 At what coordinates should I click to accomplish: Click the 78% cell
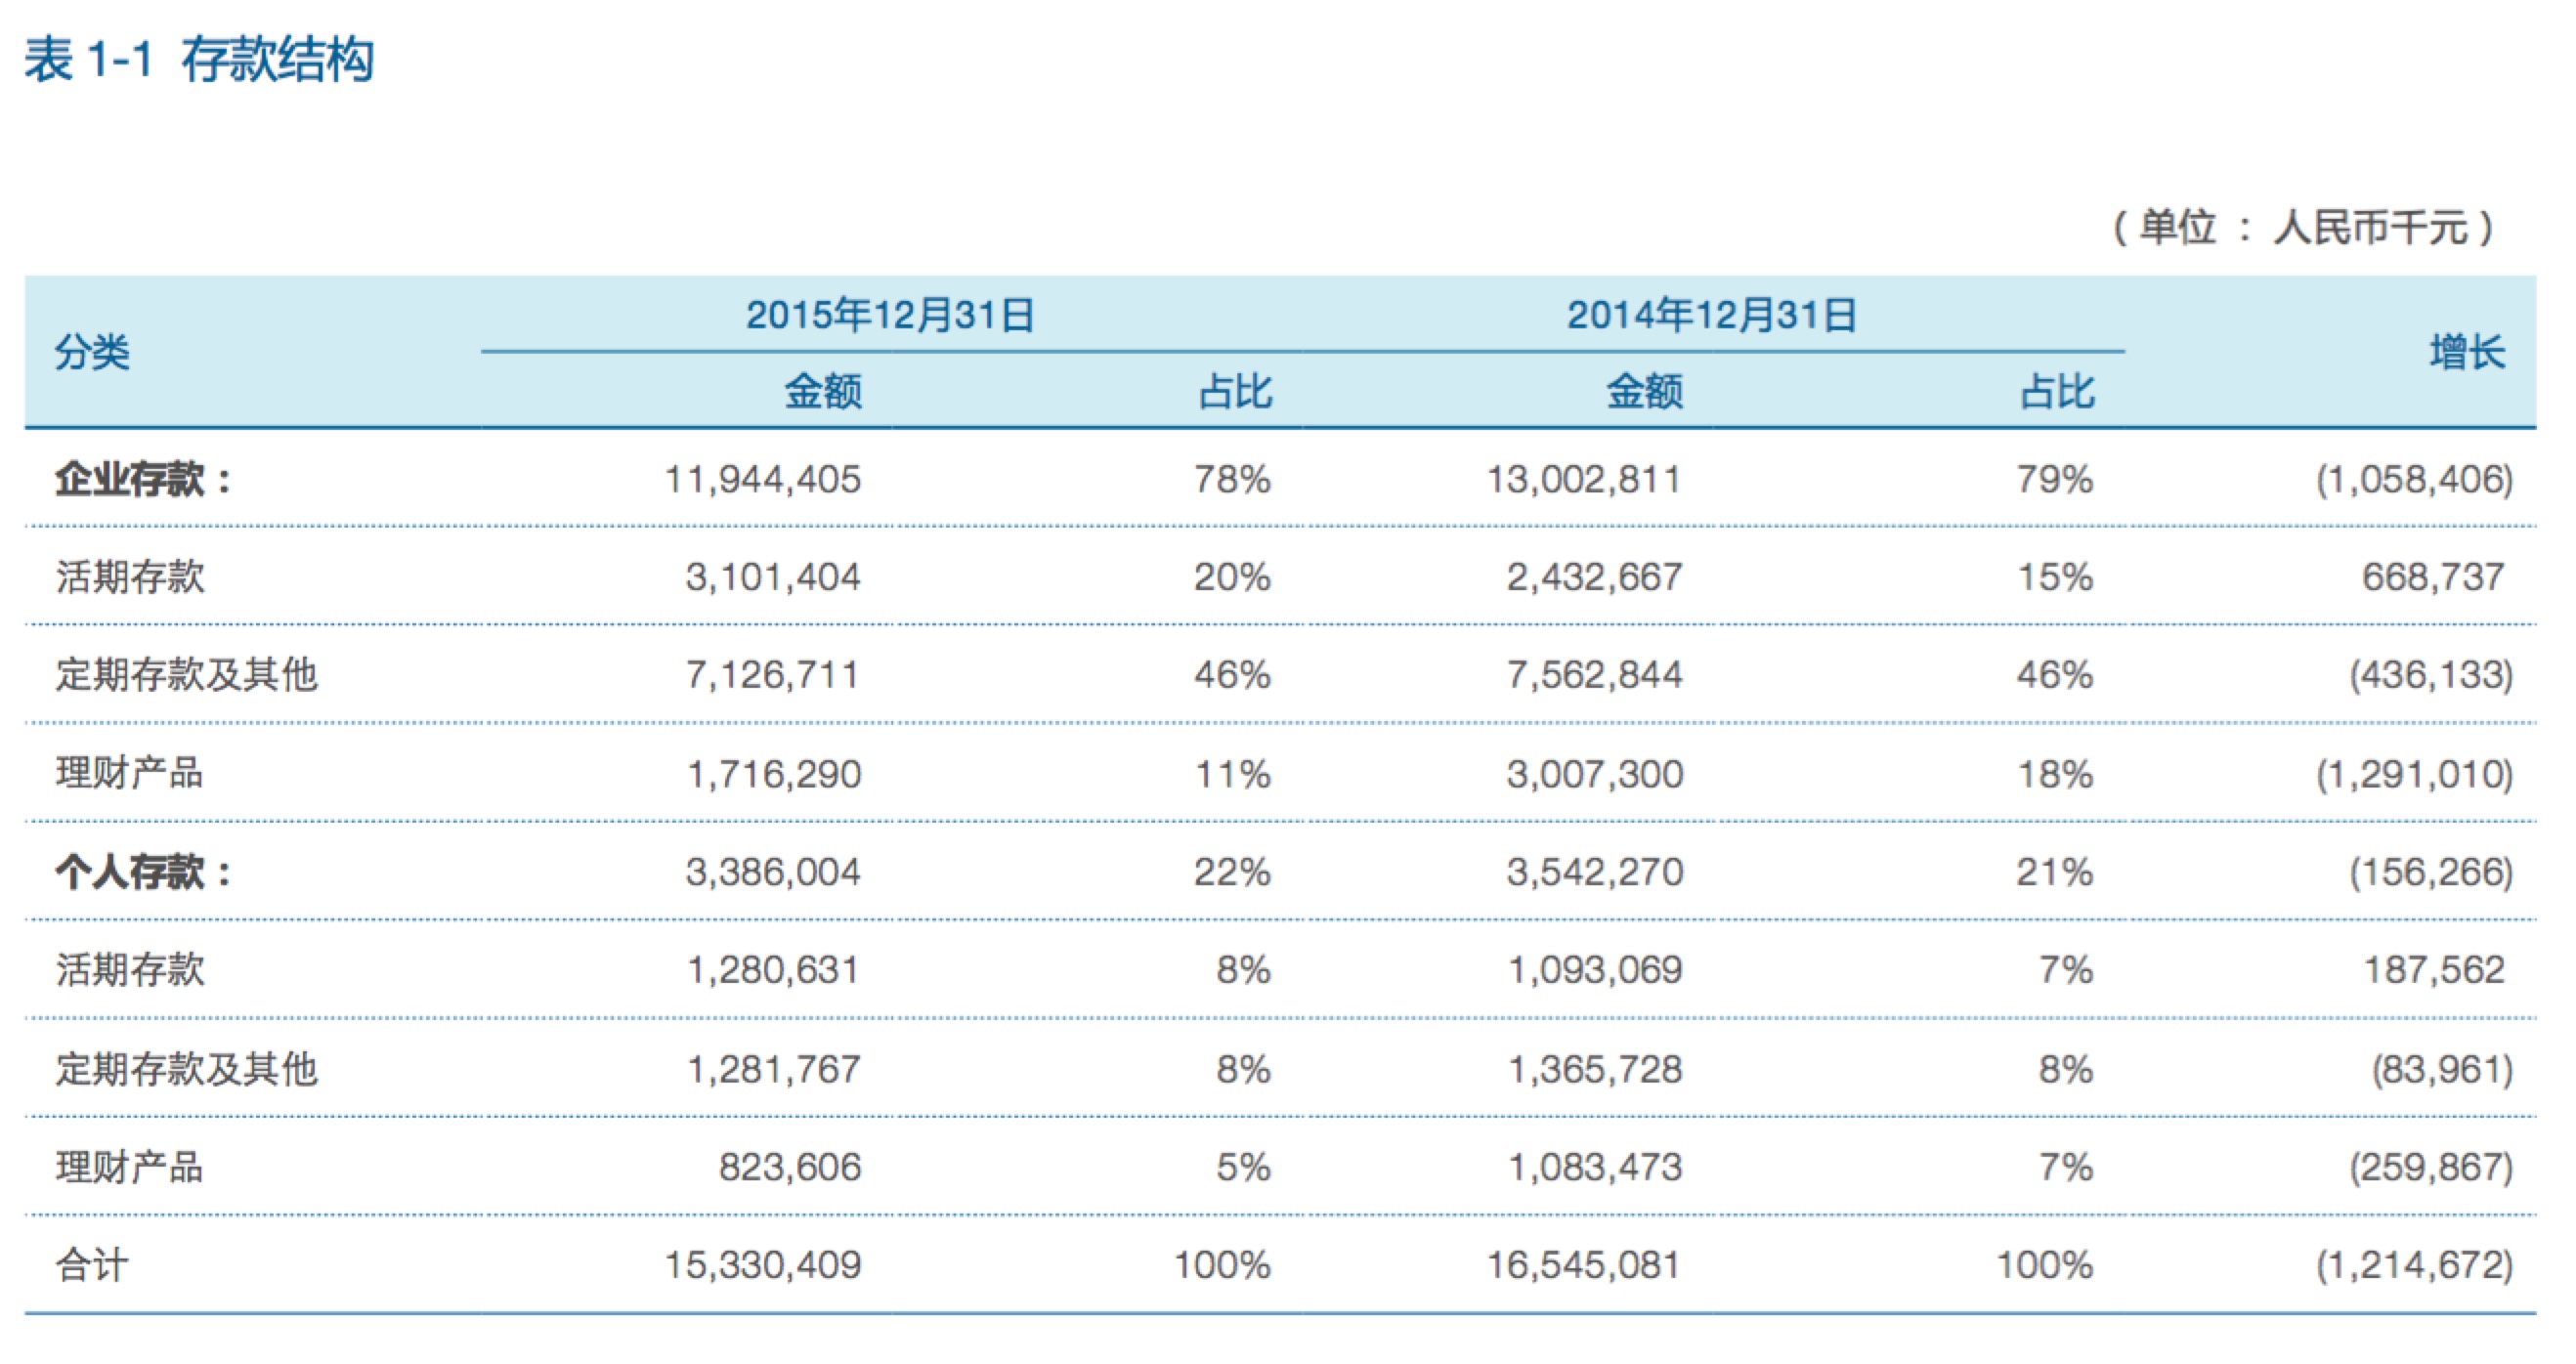coord(1232,480)
